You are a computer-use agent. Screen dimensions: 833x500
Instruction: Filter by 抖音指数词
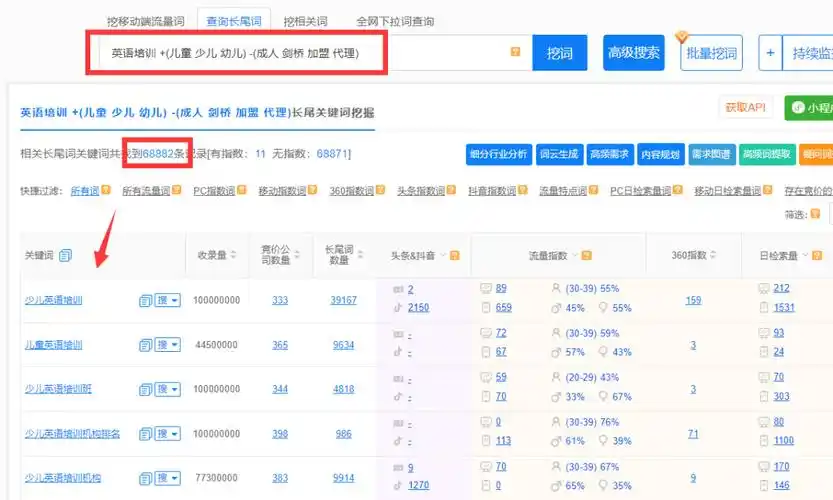[492, 191]
